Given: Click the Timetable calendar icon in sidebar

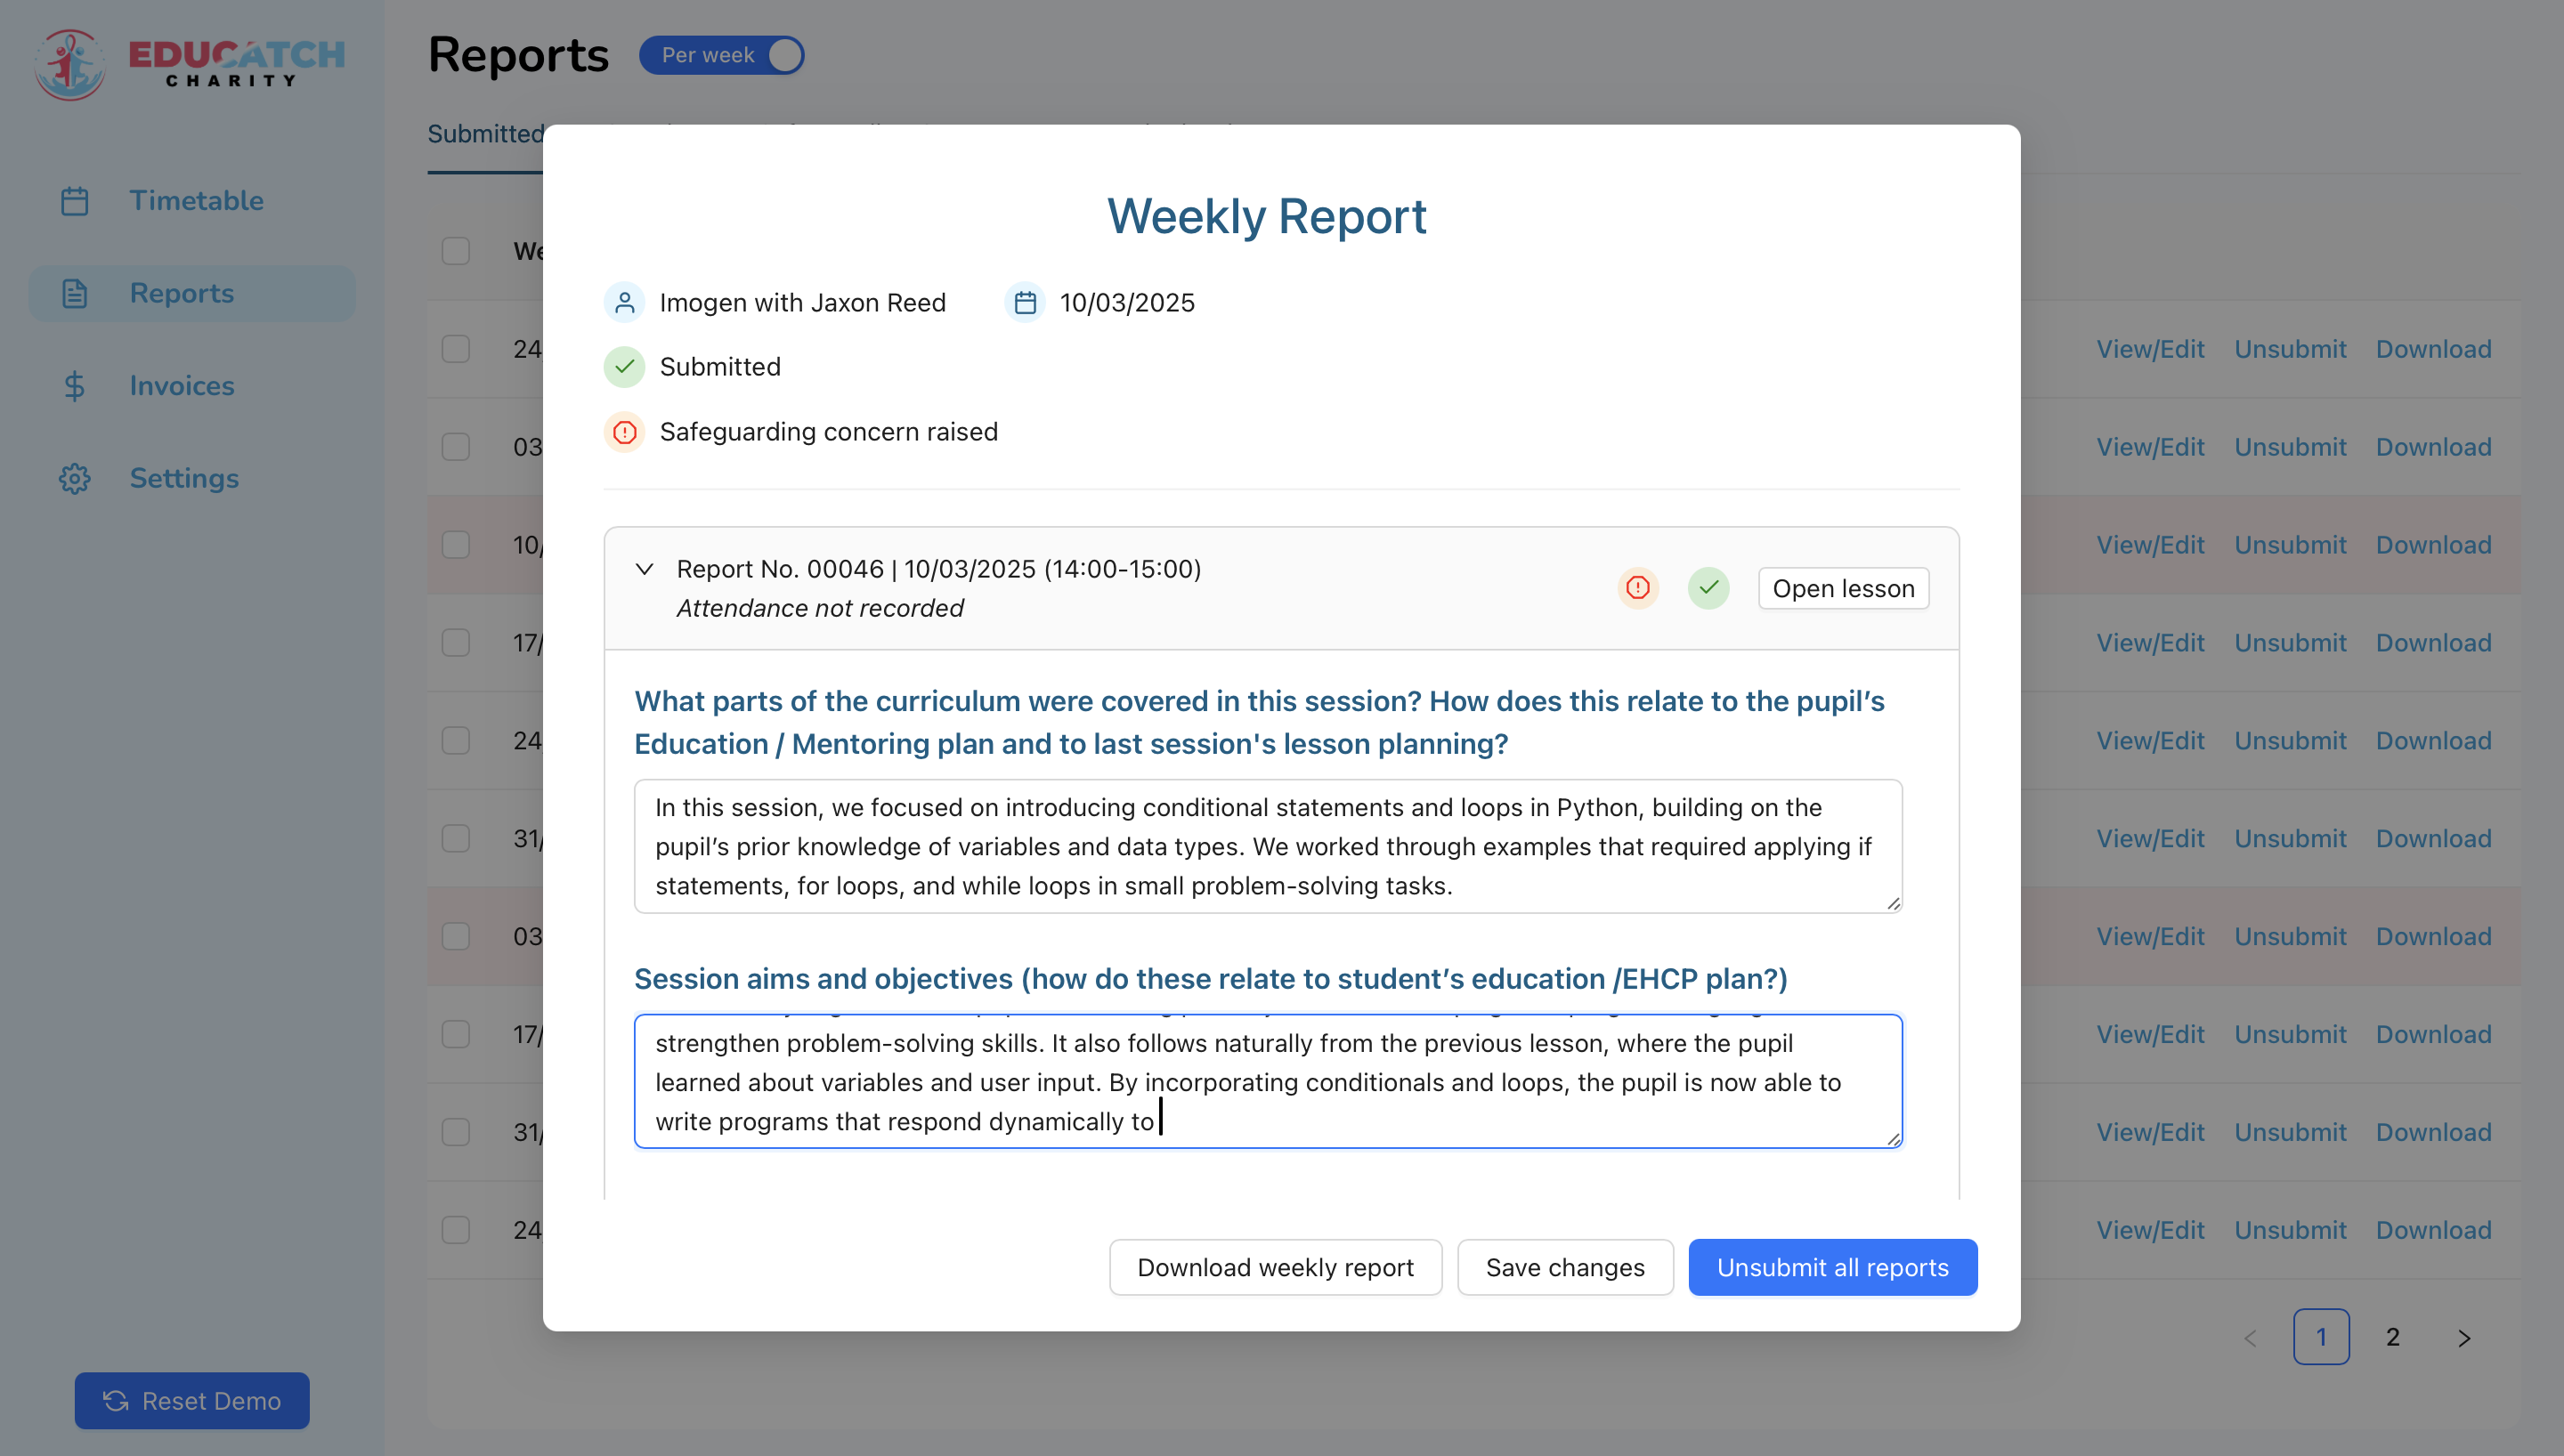Looking at the screenshot, I should (75, 201).
